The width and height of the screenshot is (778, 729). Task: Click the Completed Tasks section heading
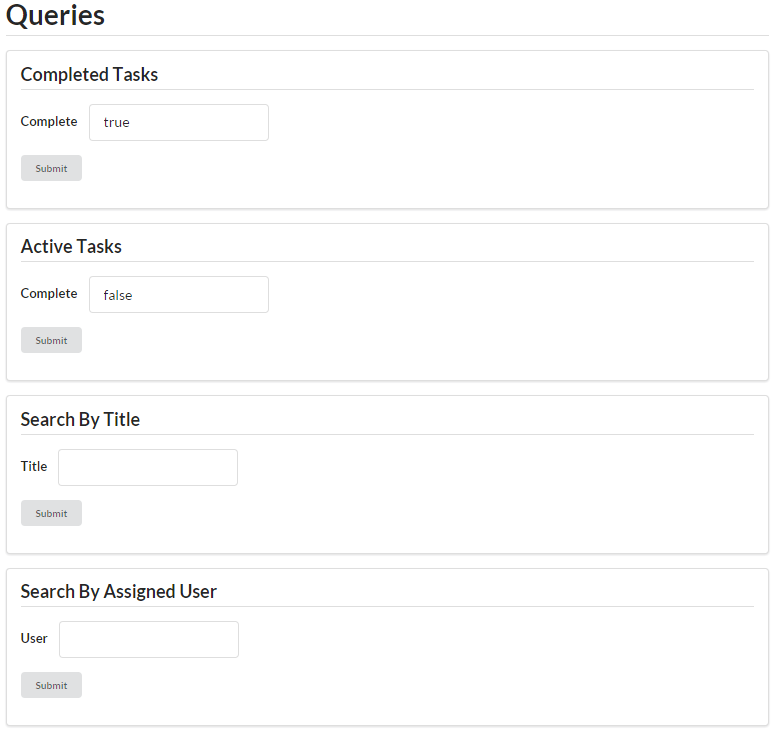(89, 75)
